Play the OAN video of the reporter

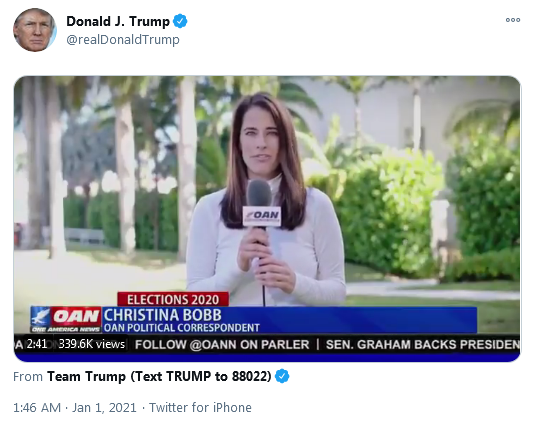click(267, 218)
